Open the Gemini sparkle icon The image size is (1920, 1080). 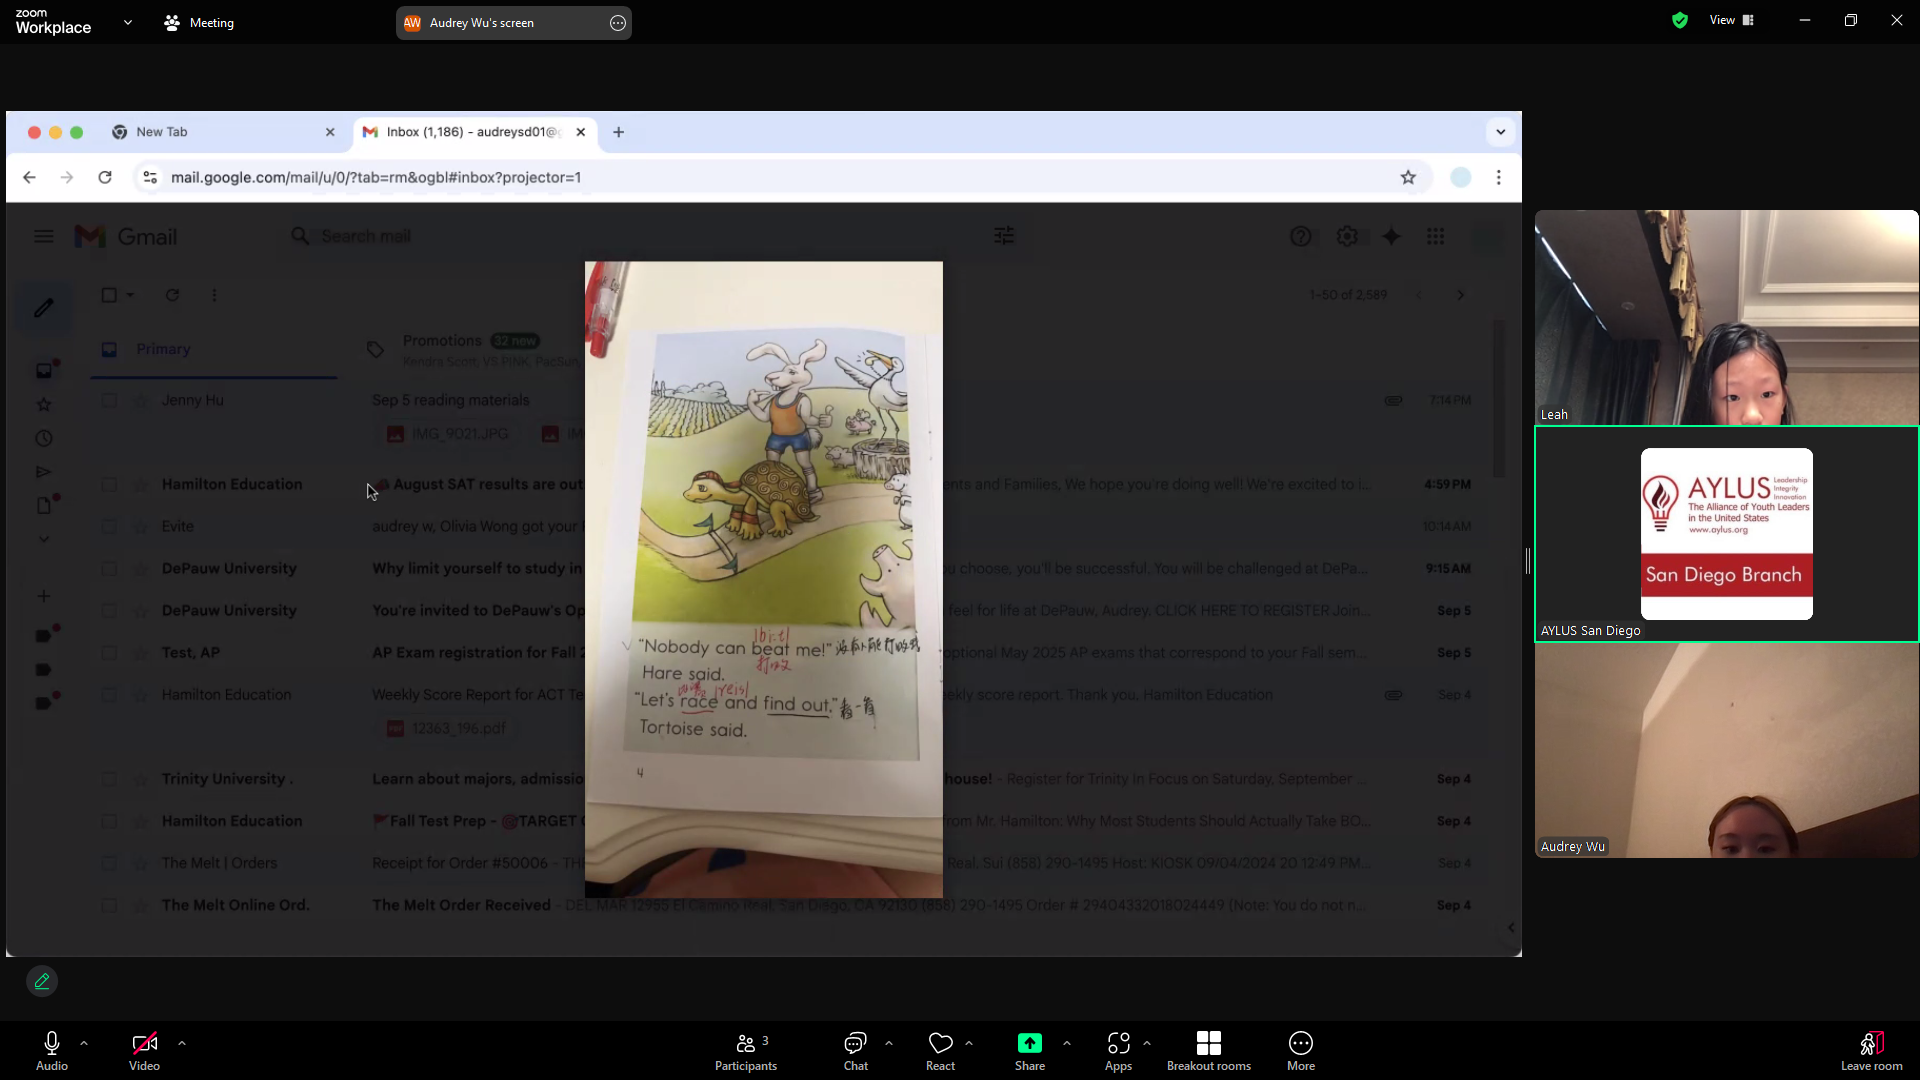coord(1391,237)
